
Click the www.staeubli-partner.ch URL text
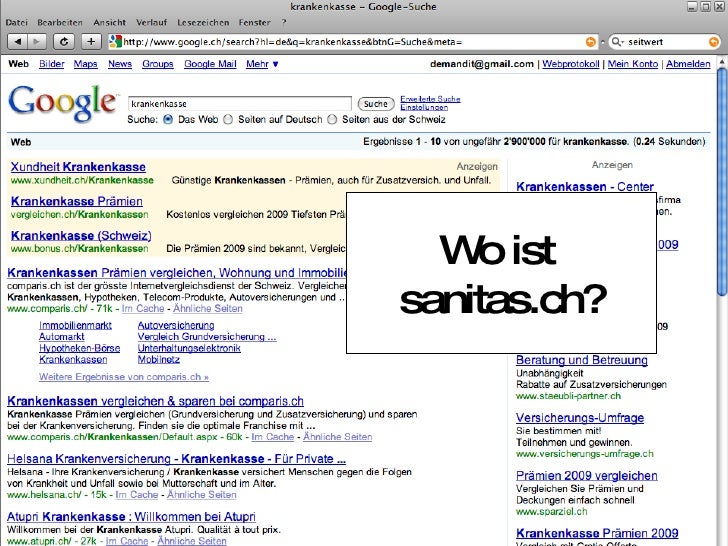tap(568, 396)
